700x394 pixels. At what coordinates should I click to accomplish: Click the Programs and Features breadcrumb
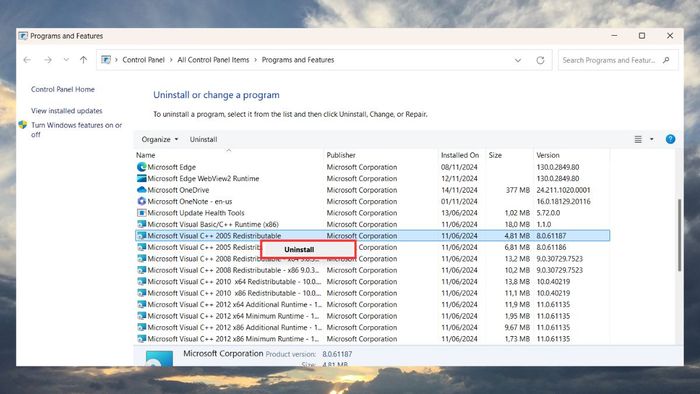coord(298,60)
